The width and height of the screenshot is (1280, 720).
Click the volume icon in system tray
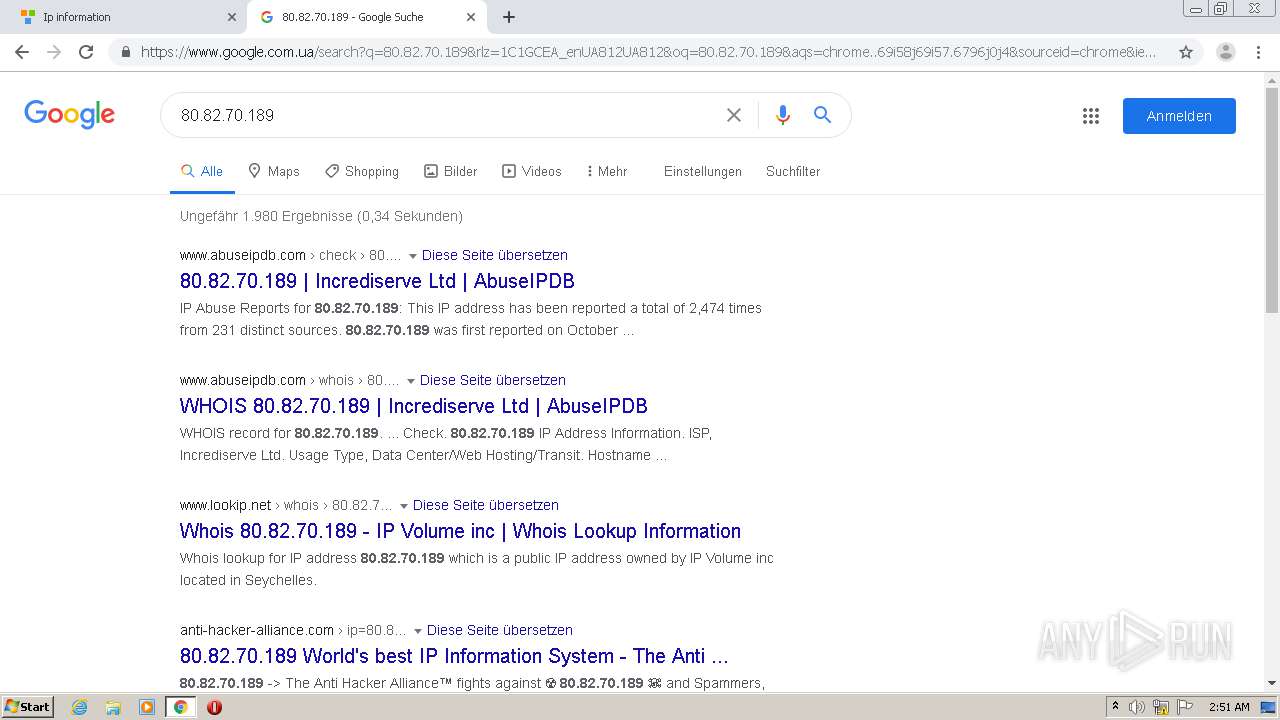tap(1137, 707)
